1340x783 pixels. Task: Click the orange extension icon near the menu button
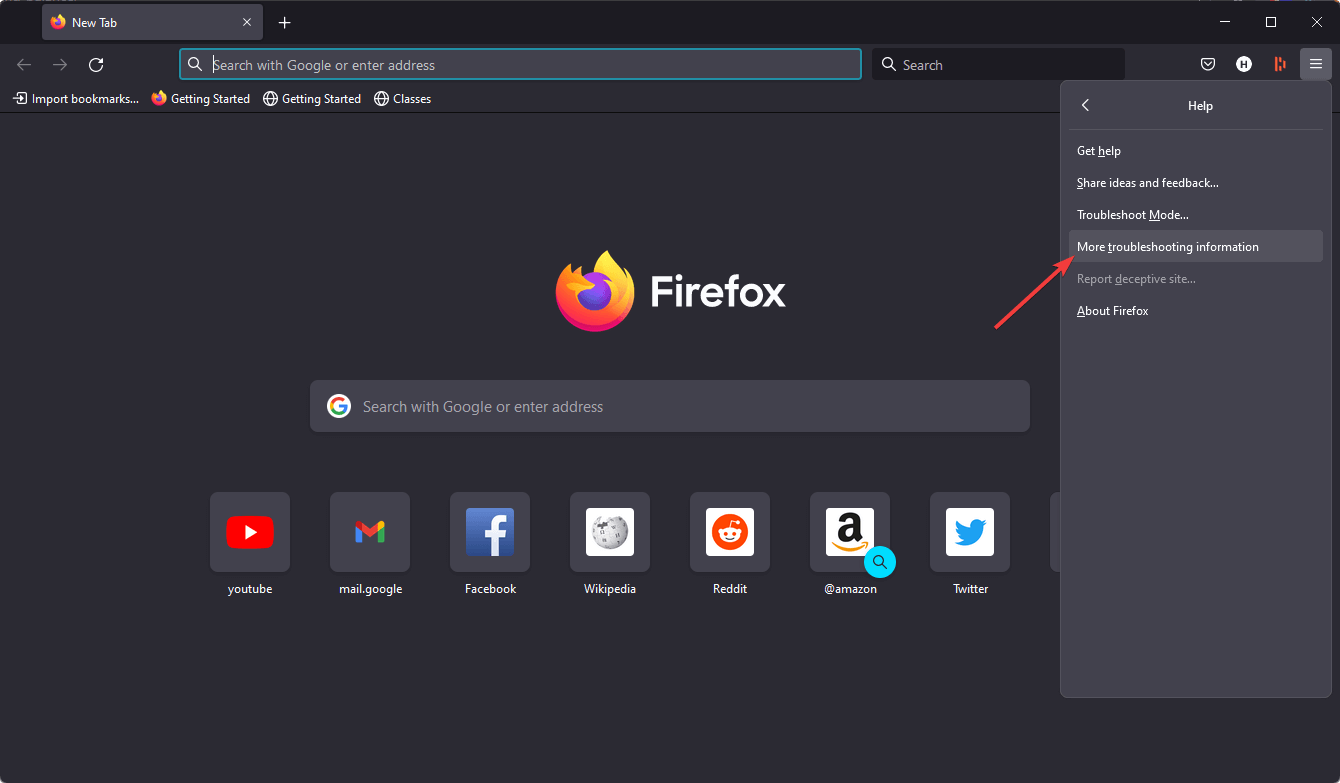point(1279,63)
